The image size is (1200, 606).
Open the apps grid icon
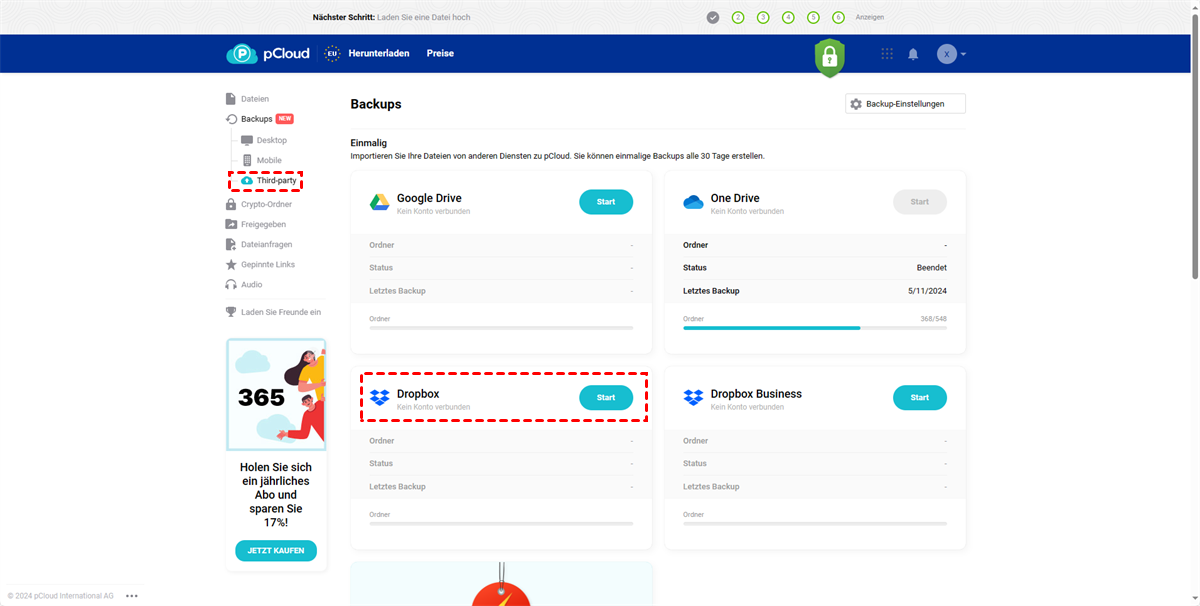pos(887,54)
